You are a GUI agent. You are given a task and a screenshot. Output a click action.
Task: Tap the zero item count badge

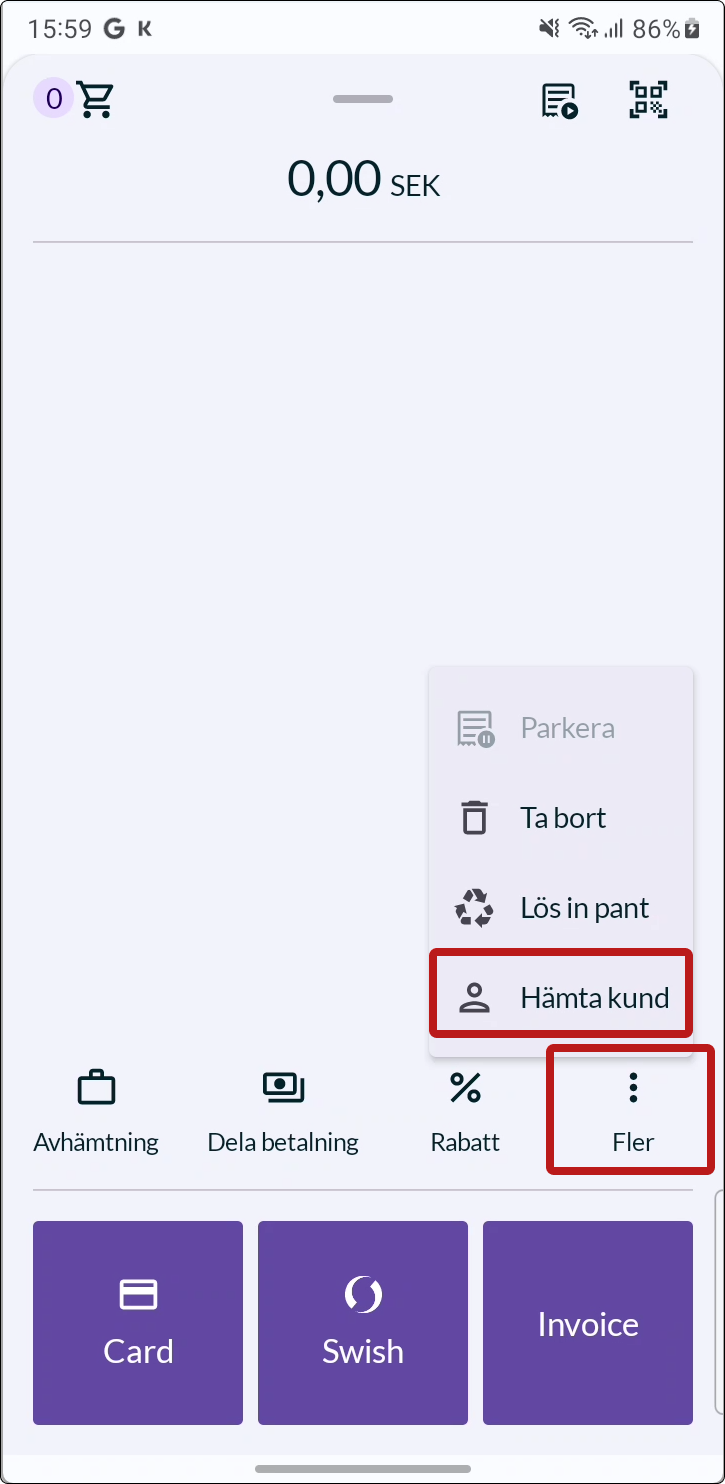point(54,99)
